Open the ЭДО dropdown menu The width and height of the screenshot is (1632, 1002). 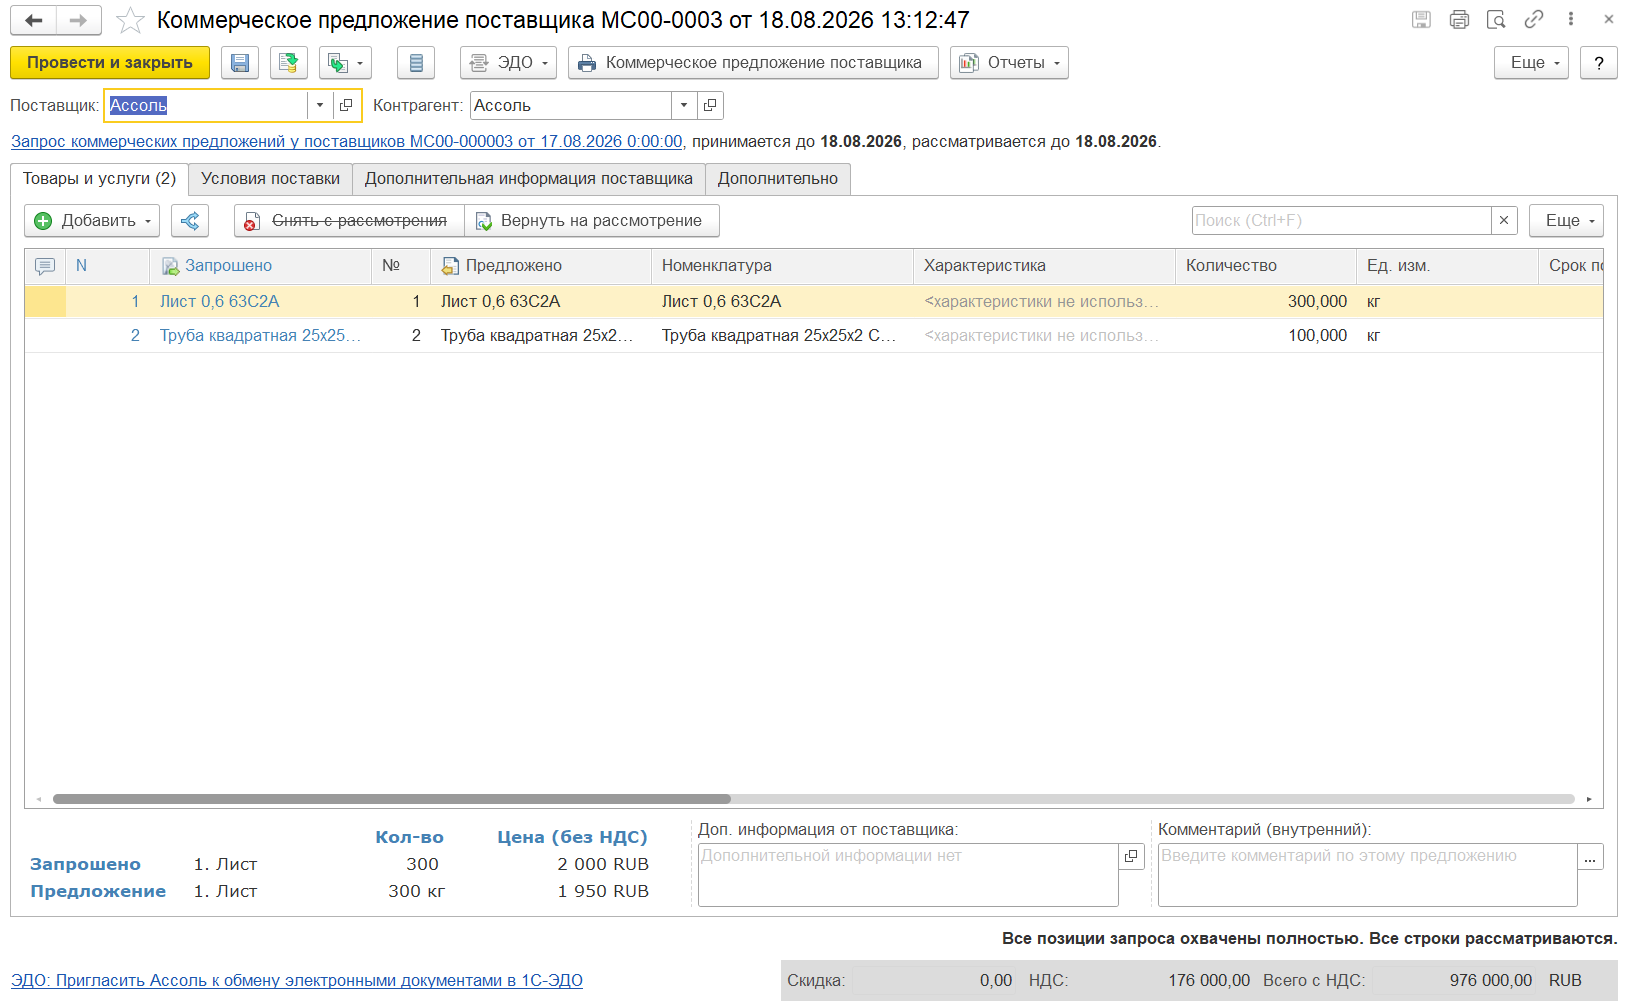(508, 63)
